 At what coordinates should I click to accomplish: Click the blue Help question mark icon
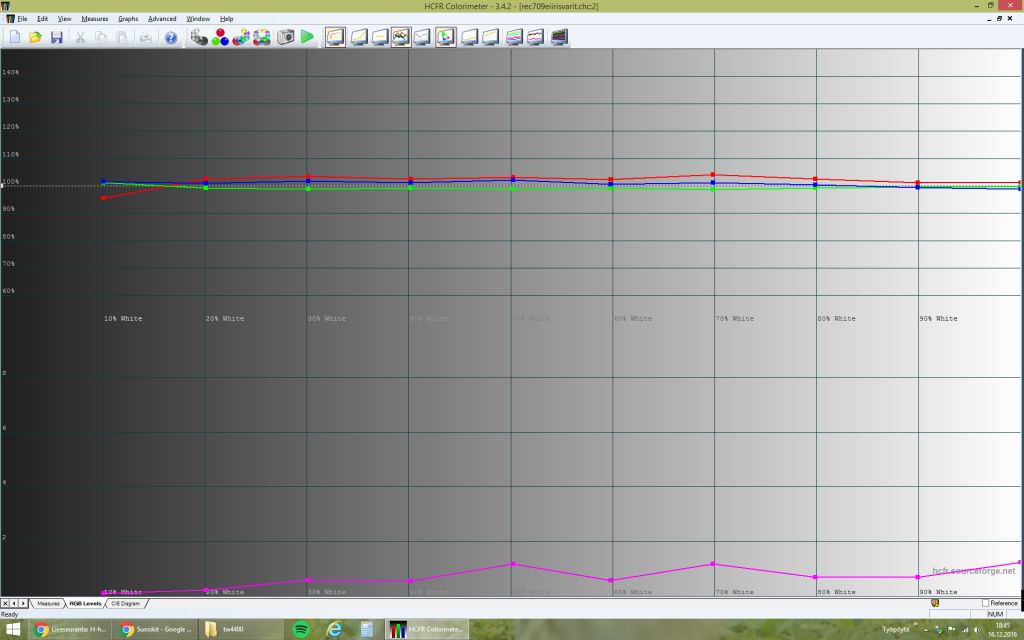pyautogui.click(x=170, y=37)
